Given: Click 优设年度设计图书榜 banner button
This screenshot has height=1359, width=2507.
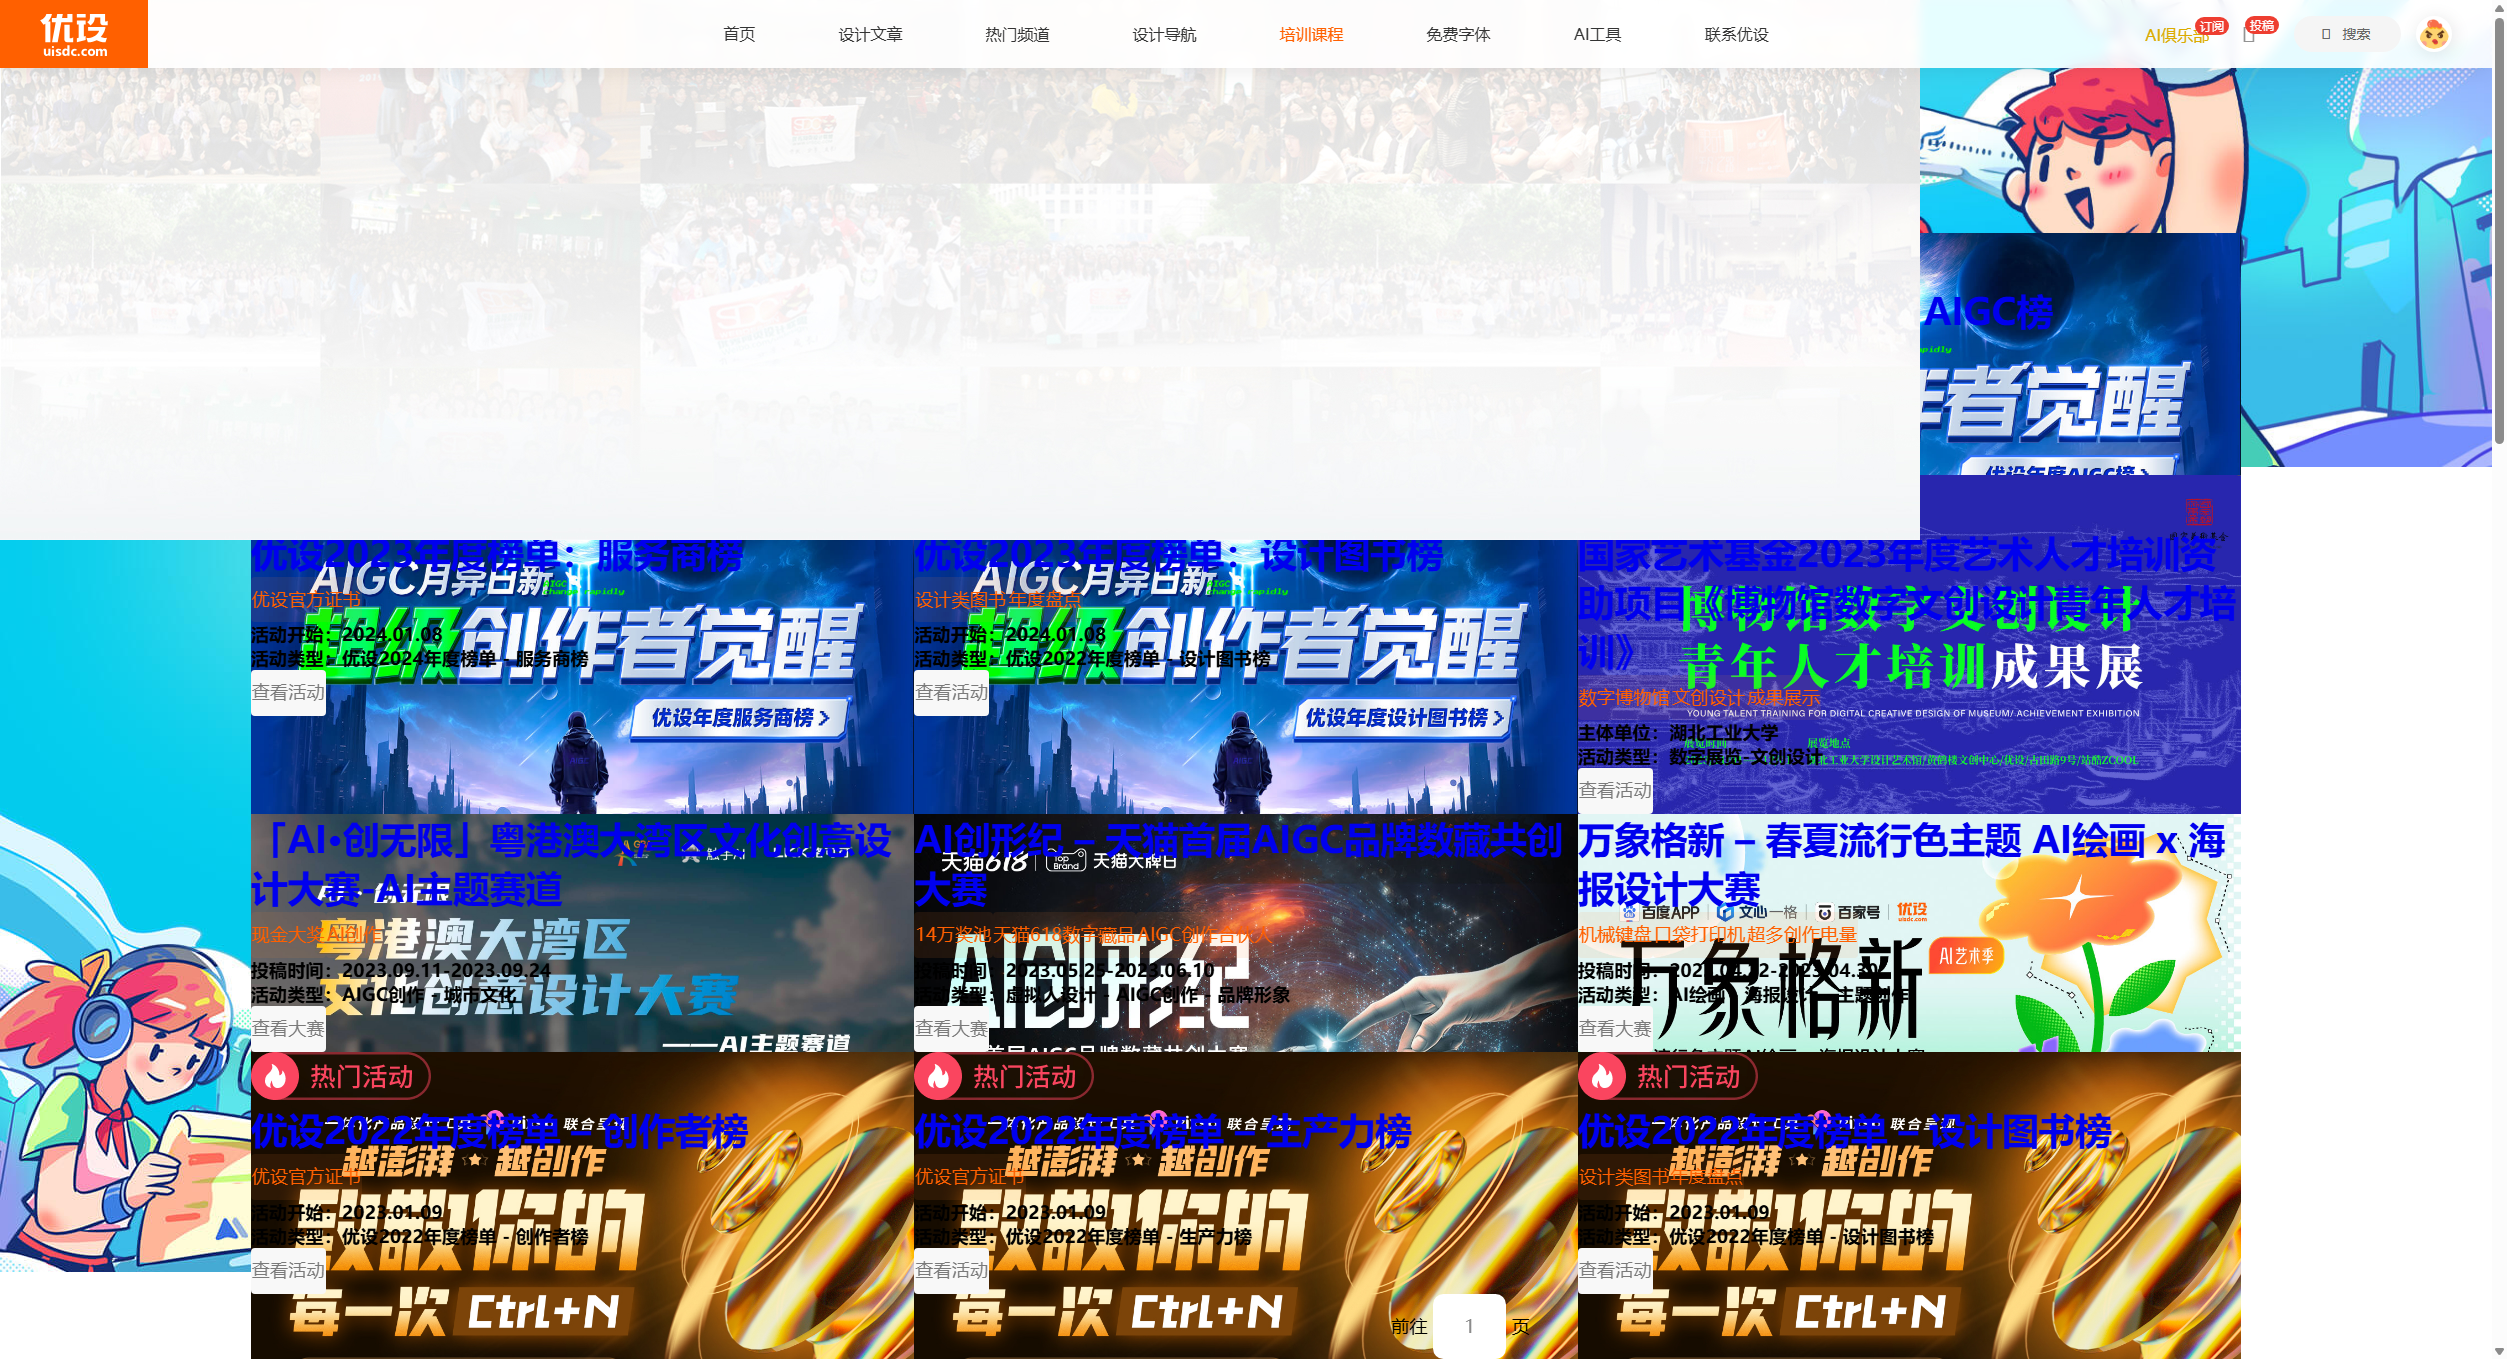Looking at the screenshot, I should tap(1404, 718).
